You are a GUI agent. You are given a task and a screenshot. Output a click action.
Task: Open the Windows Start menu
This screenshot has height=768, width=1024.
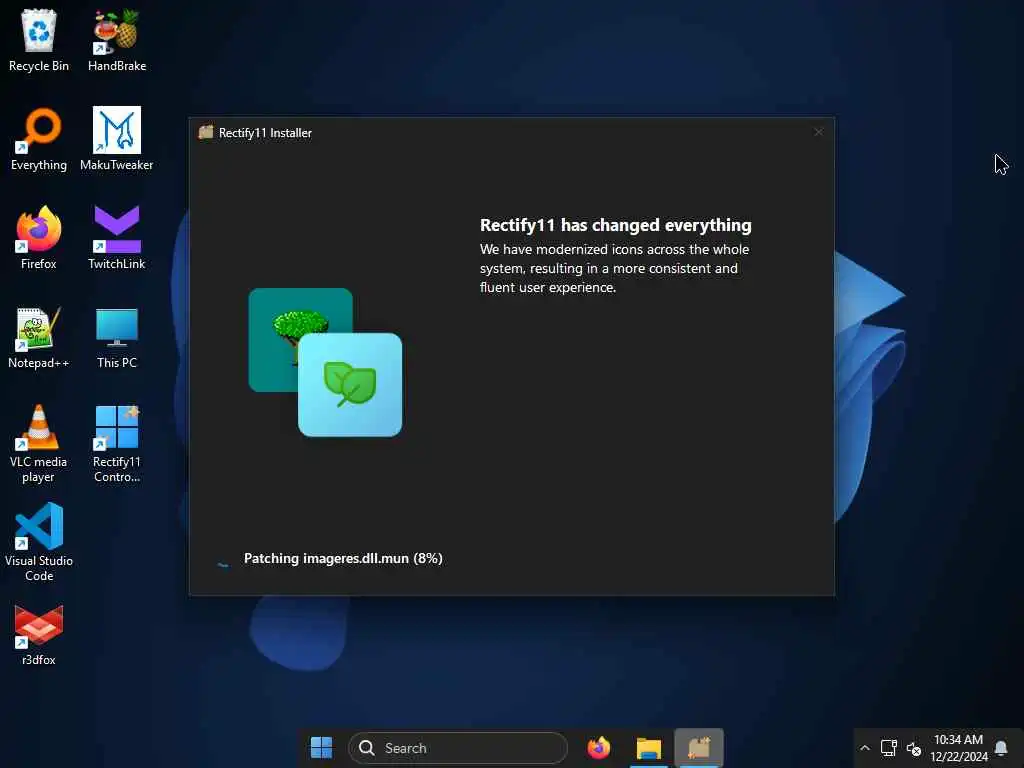point(321,748)
